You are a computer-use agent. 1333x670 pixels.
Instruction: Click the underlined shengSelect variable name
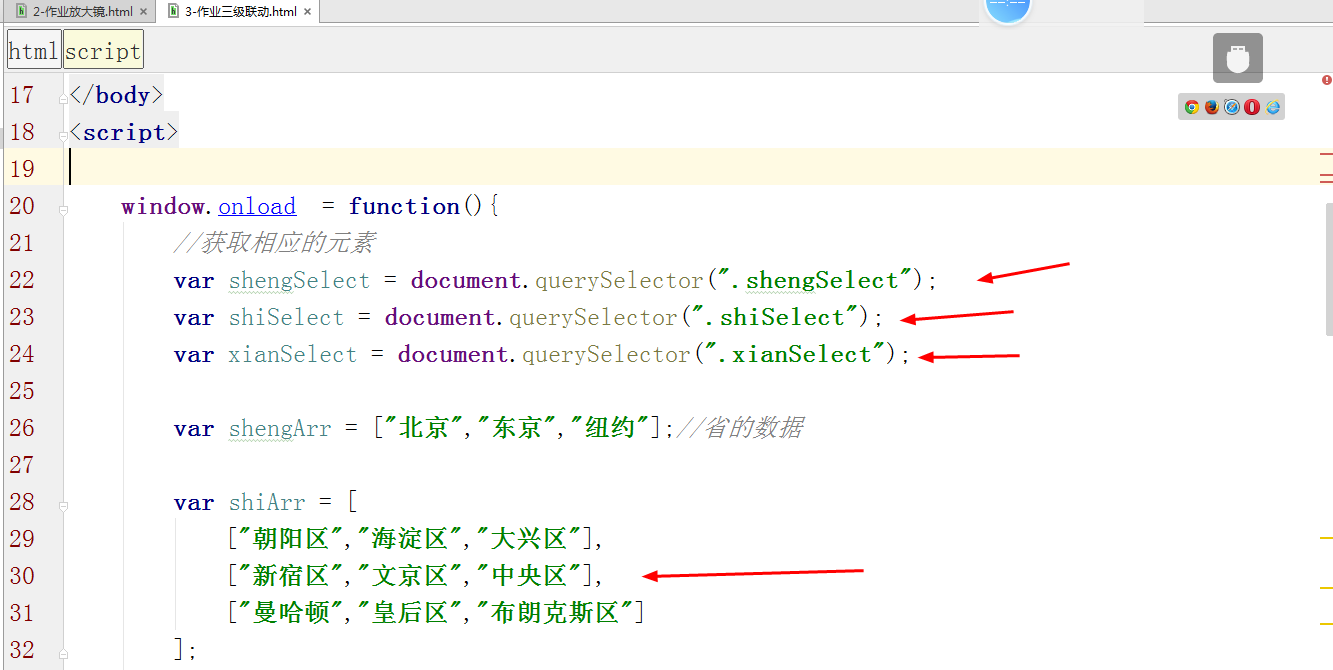[299, 280]
